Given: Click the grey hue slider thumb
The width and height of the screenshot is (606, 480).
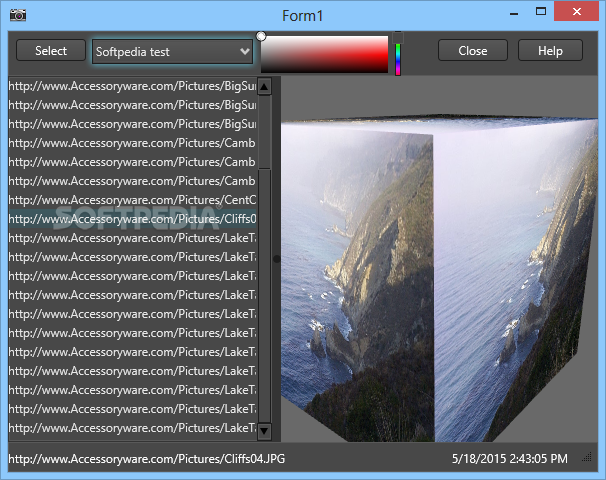Looking at the screenshot, I should (x=398, y=37).
